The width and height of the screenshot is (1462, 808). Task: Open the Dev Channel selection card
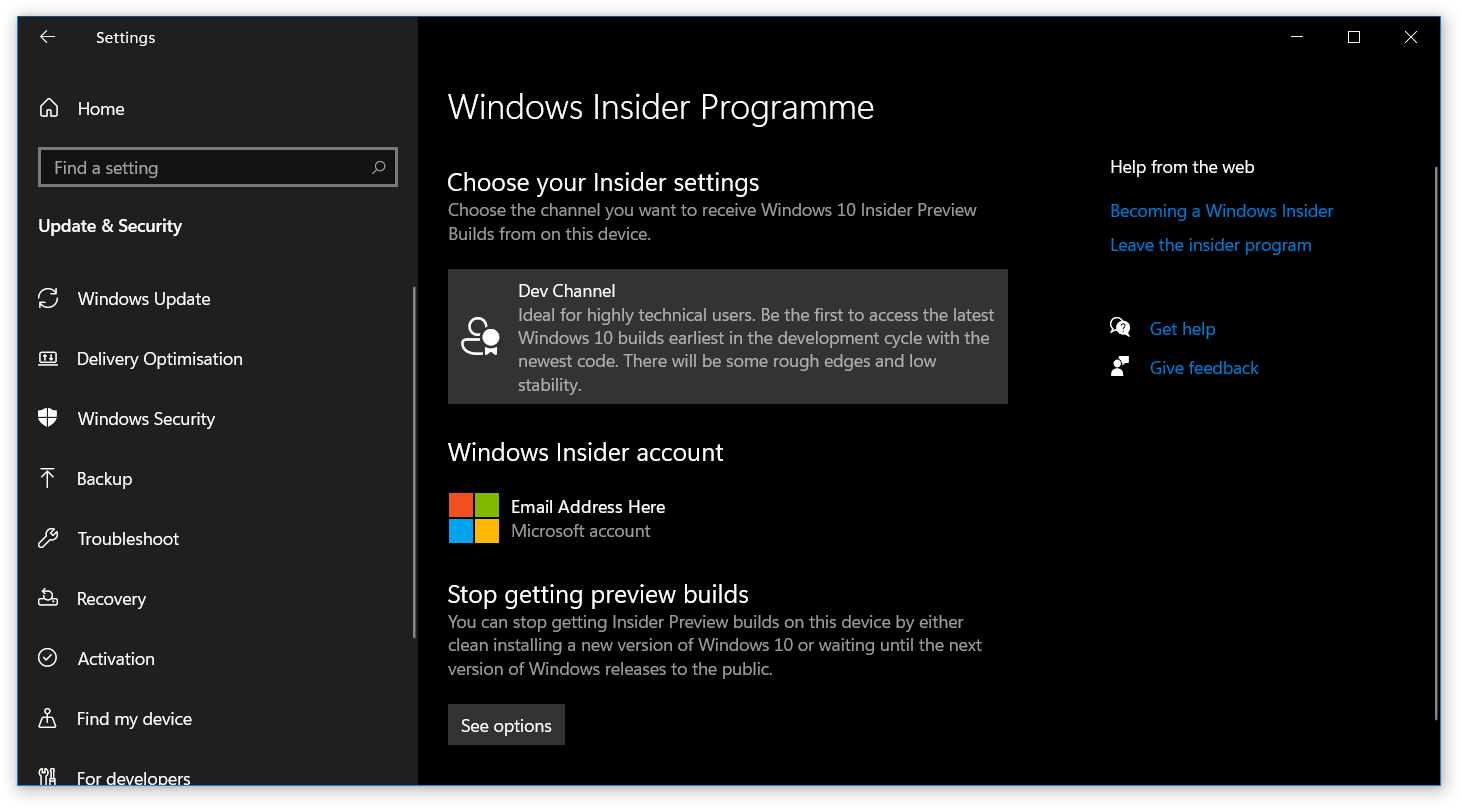pyautogui.click(x=727, y=336)
